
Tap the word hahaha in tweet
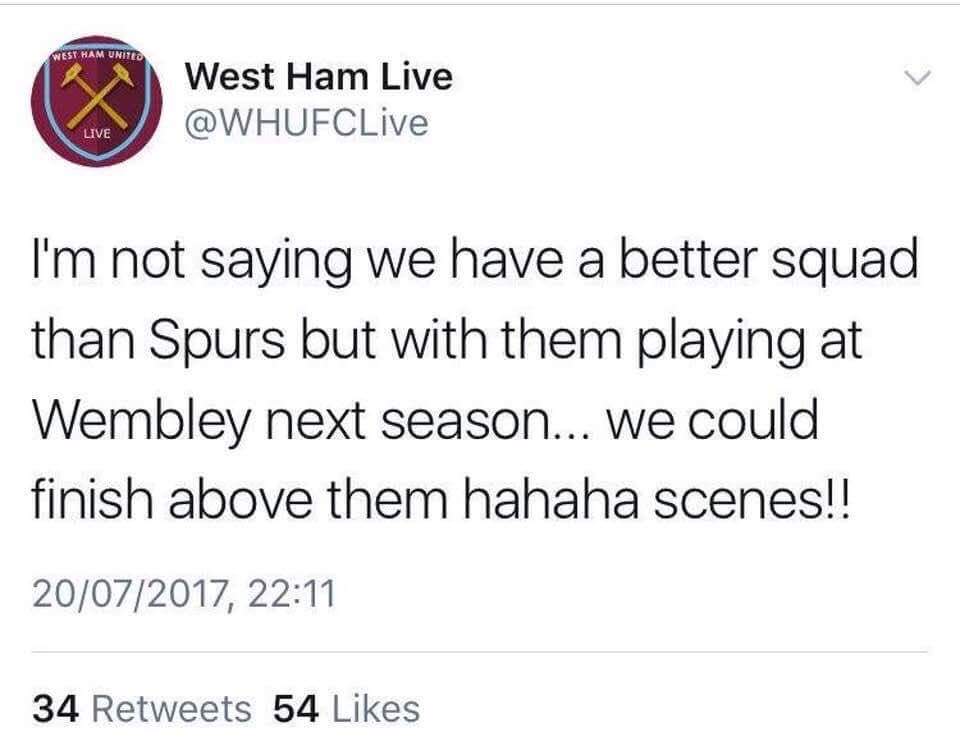551,499
